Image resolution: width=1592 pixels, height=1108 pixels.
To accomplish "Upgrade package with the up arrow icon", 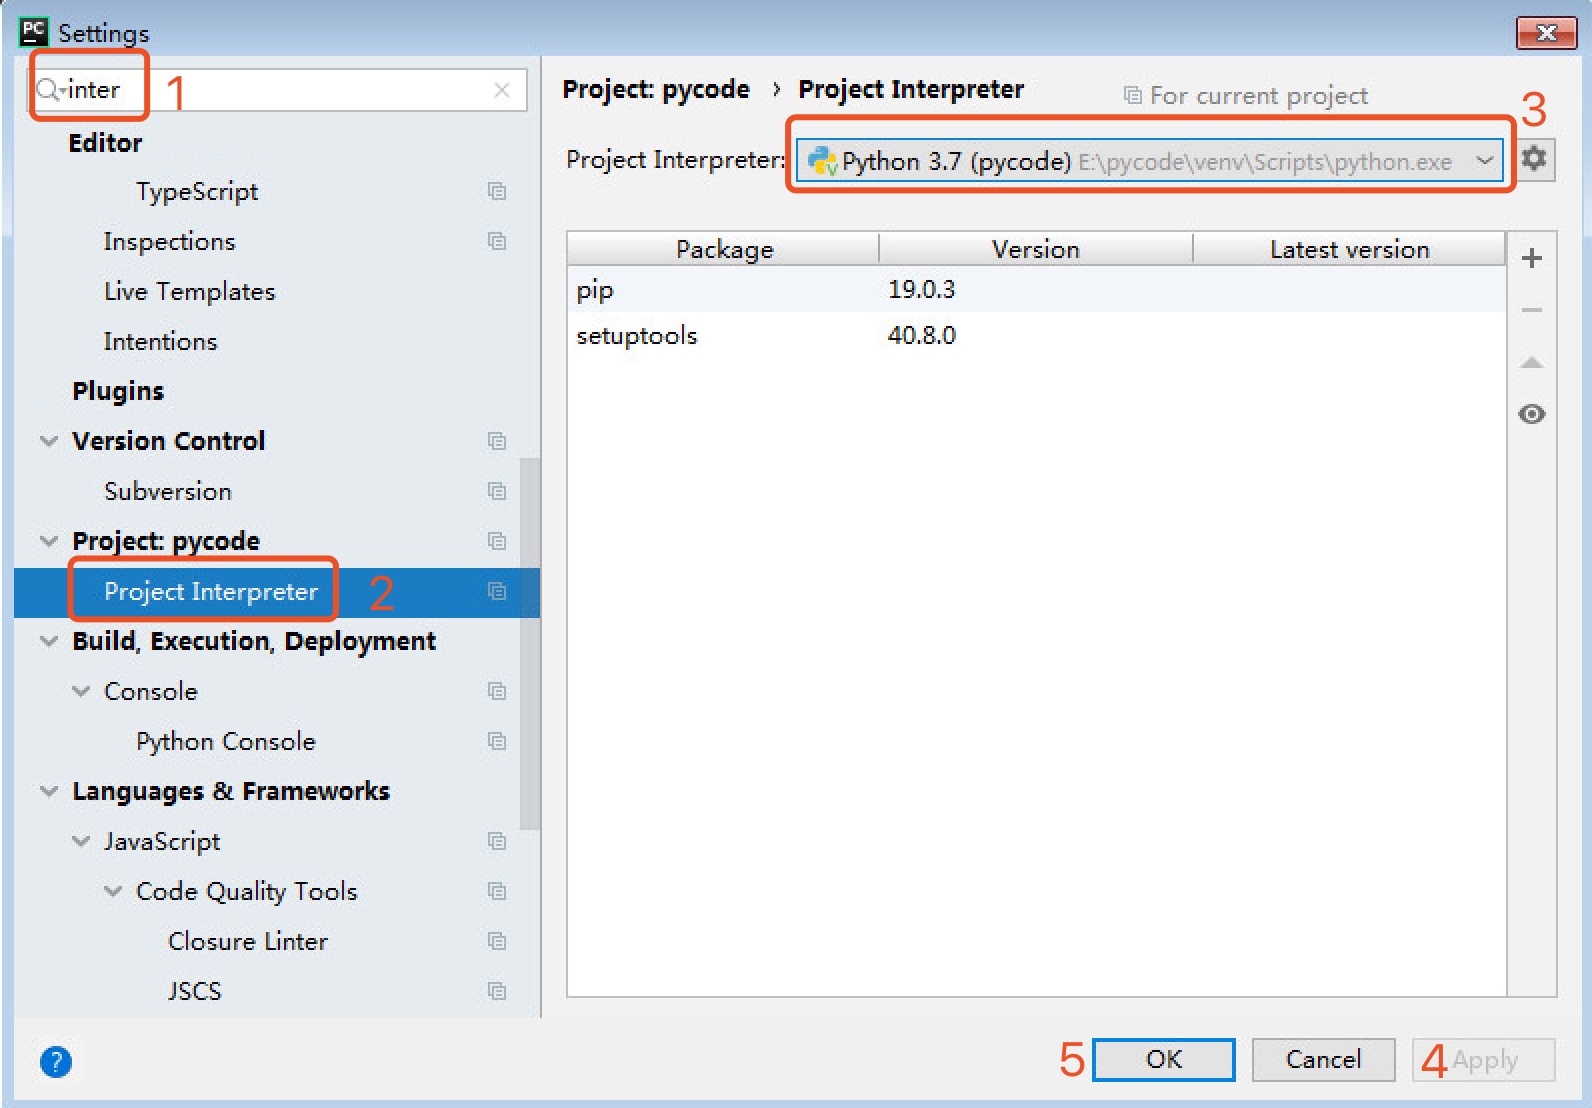I will (1531, 362).
